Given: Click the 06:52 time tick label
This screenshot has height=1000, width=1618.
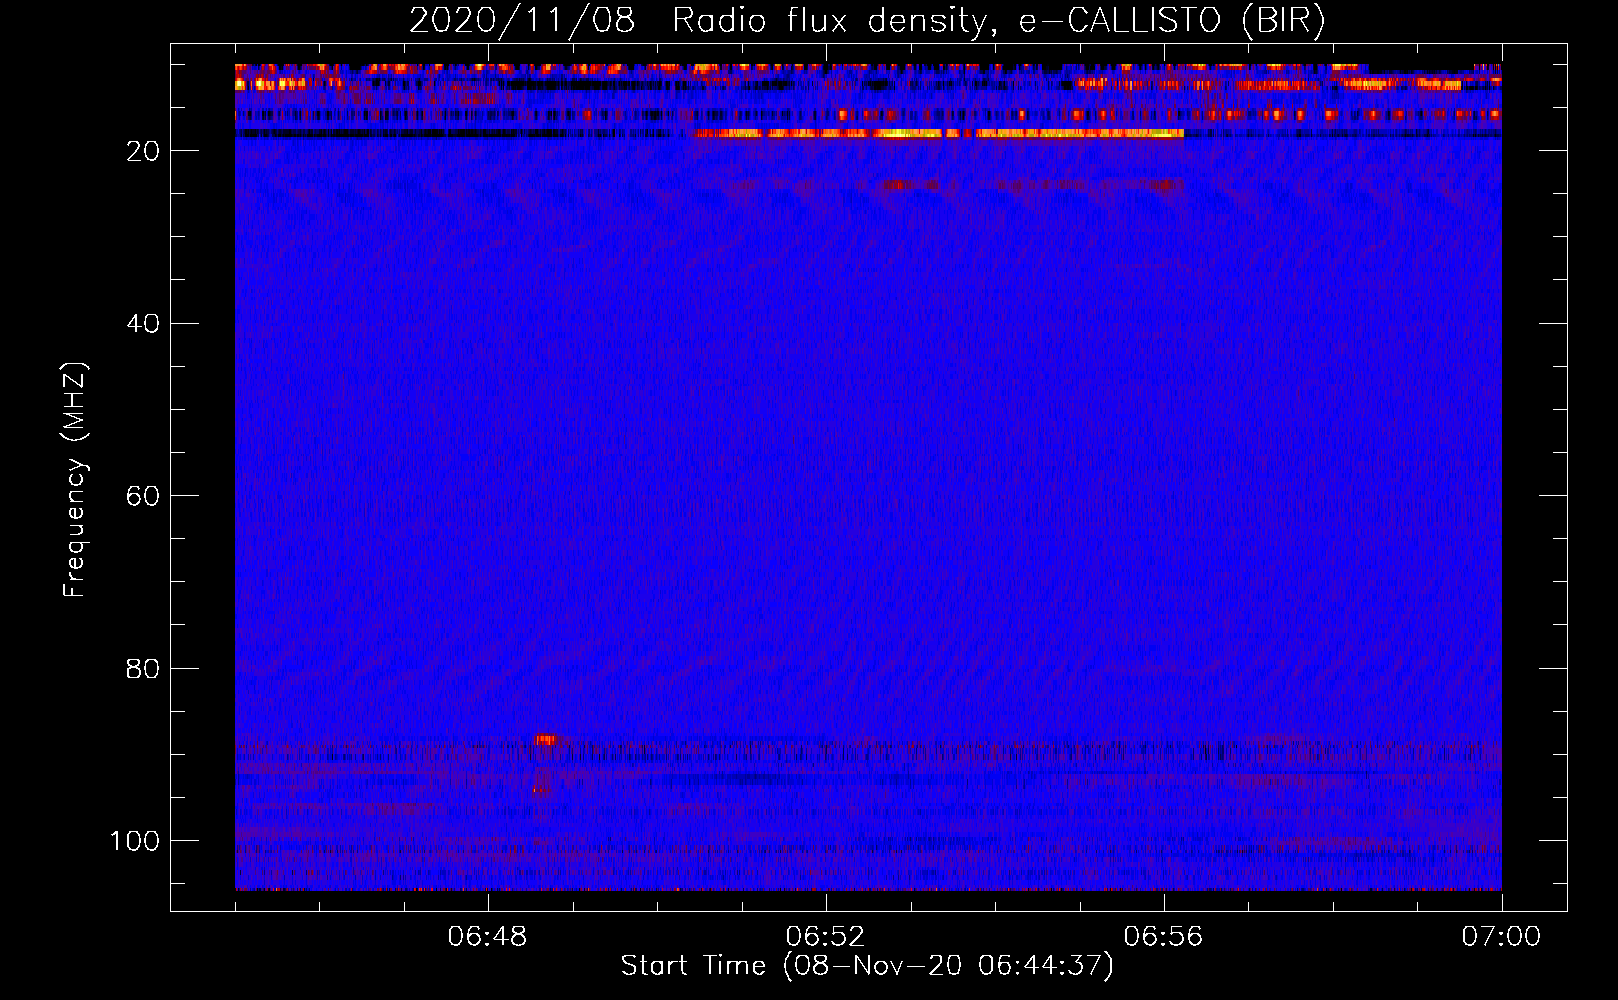Looking at the screenshot, I should [825, 937].
